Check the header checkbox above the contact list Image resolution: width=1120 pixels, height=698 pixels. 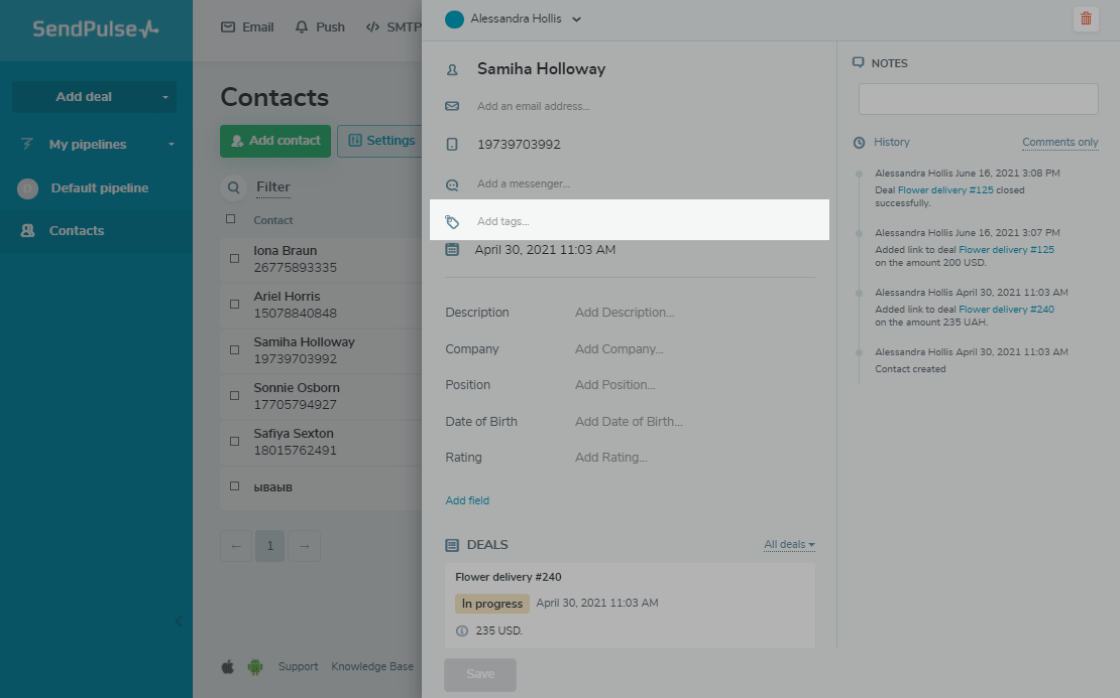[x=230, y=220]
